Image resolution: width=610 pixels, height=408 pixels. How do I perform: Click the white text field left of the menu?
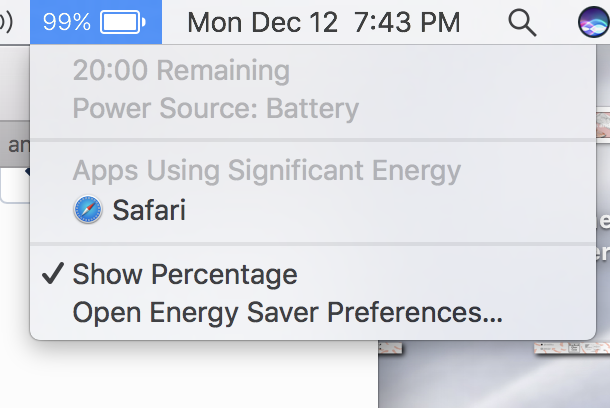[16, 185]
